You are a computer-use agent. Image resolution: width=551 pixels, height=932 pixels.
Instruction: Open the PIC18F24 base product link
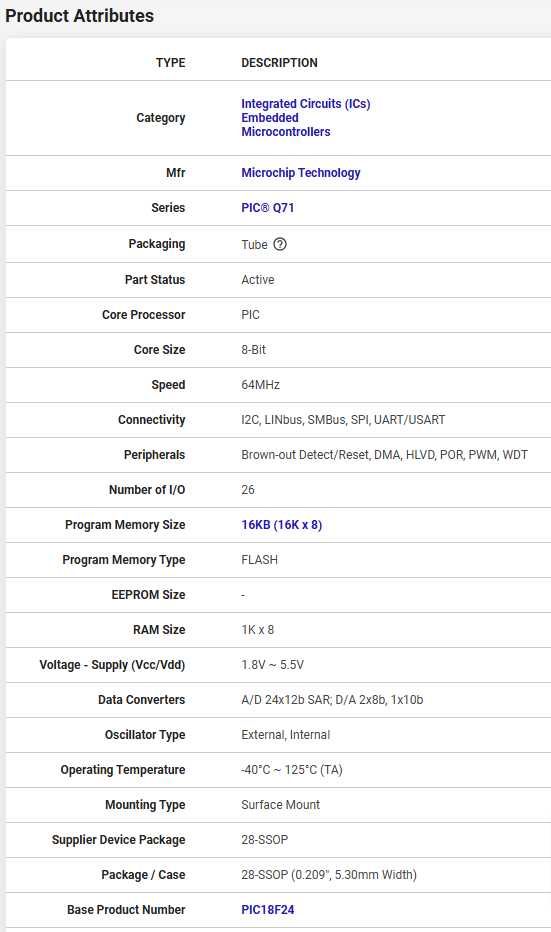tap(267, 909)
